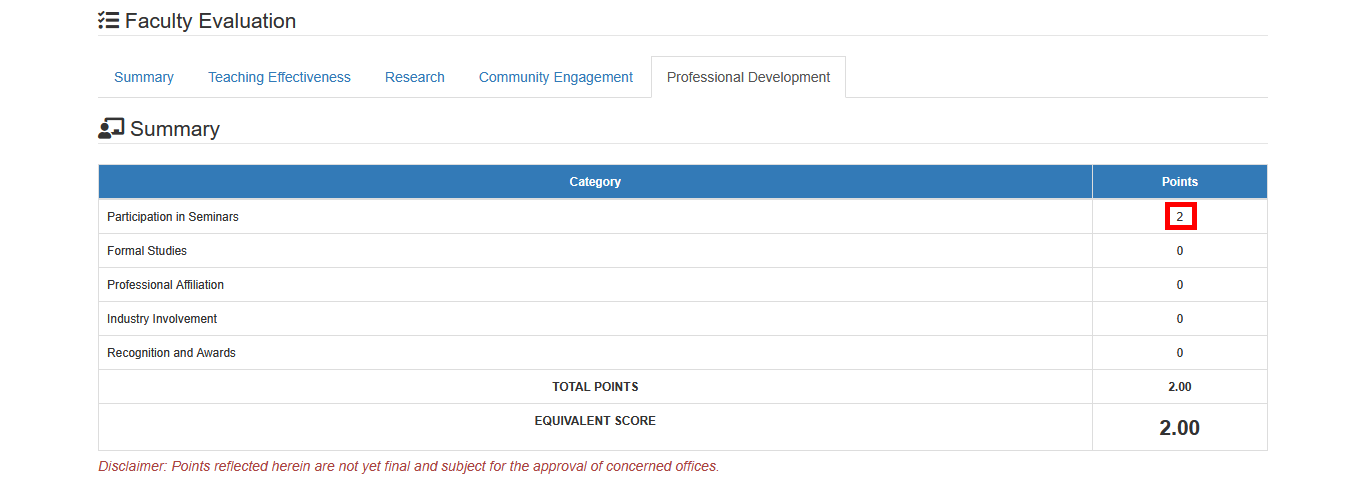Click points value for Professional Affiliation

tap(1180, 285)
